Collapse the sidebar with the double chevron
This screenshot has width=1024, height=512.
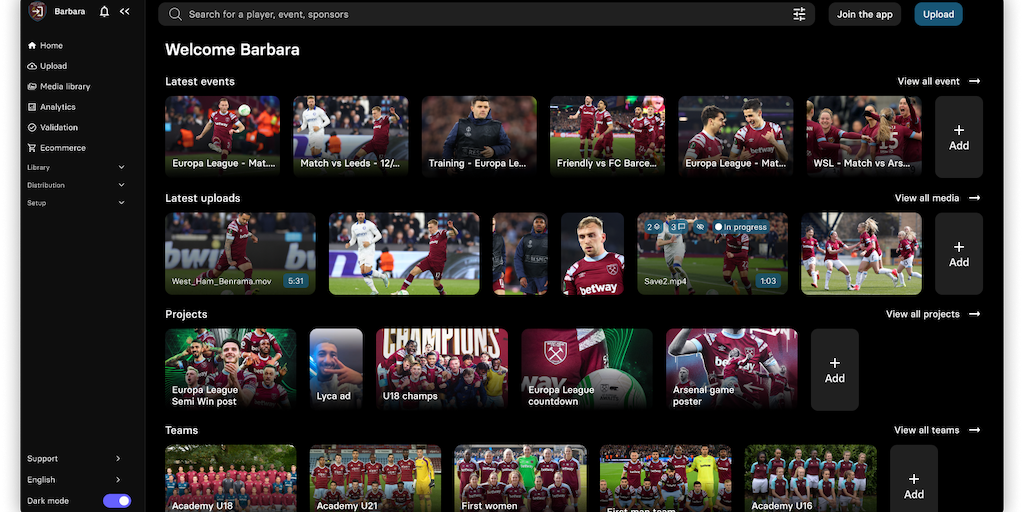tap(125, 12)
